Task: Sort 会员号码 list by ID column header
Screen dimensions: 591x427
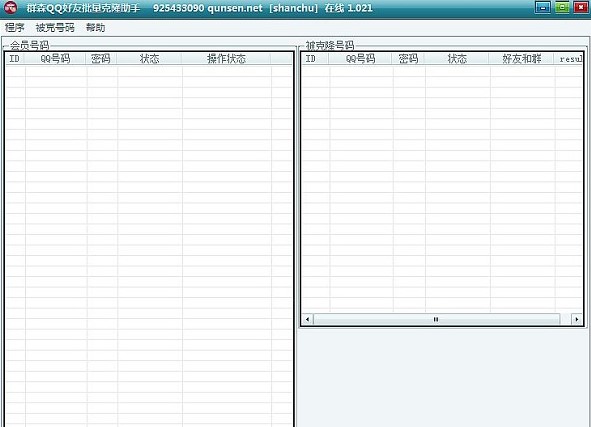Action: [15, 58]
